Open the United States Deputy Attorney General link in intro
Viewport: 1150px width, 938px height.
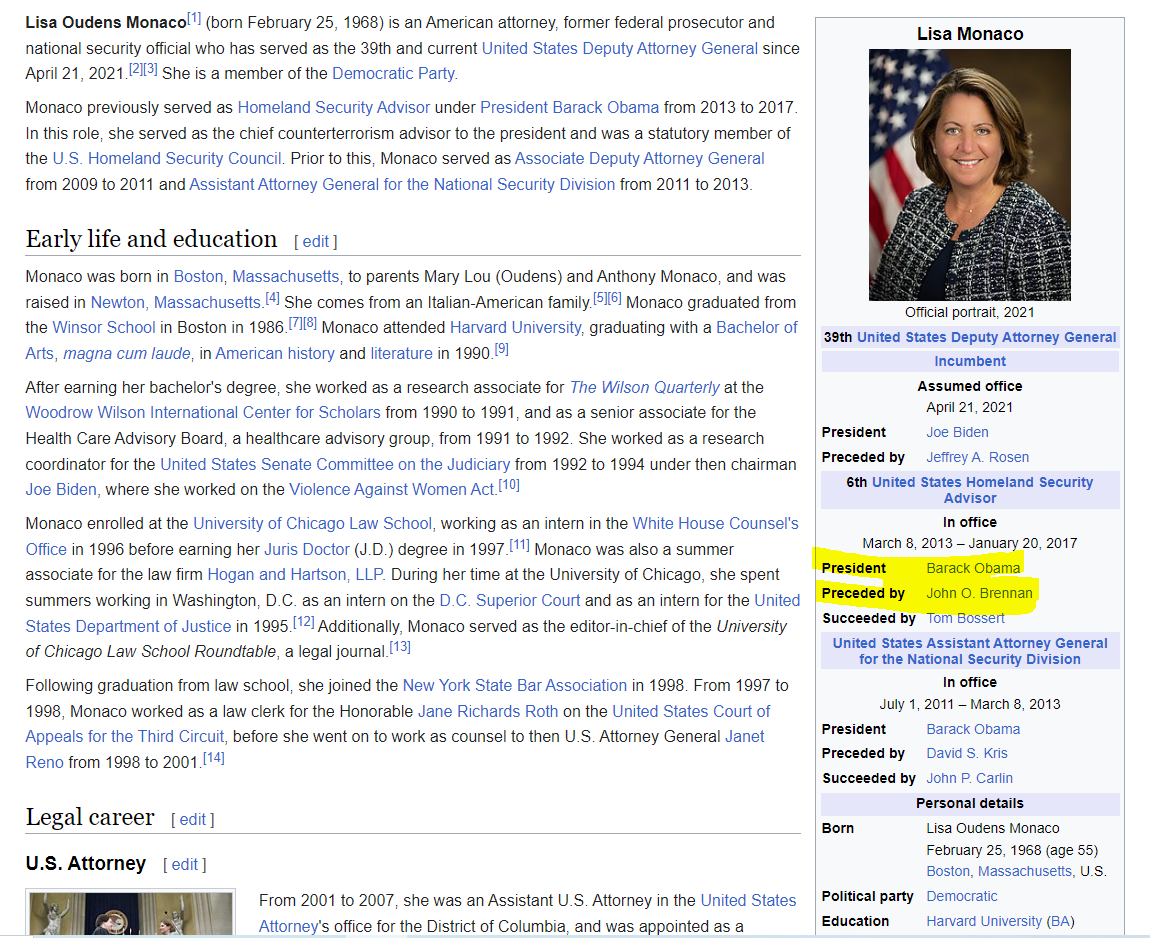(x=619, y=48)
